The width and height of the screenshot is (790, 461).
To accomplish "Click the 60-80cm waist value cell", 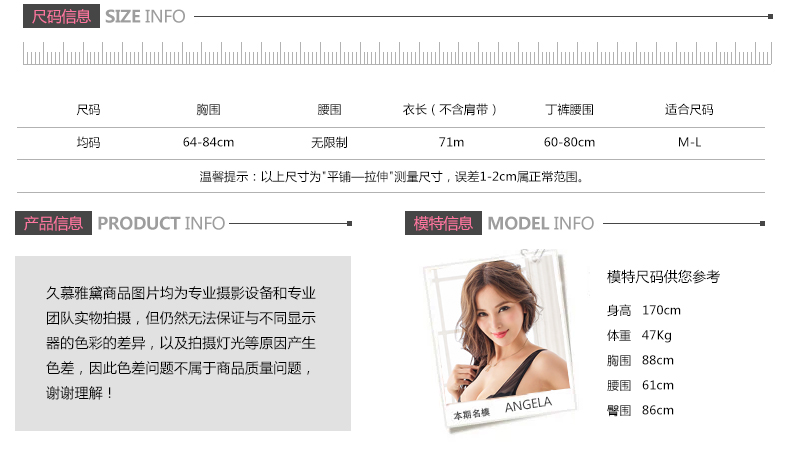I will [569, 143].
